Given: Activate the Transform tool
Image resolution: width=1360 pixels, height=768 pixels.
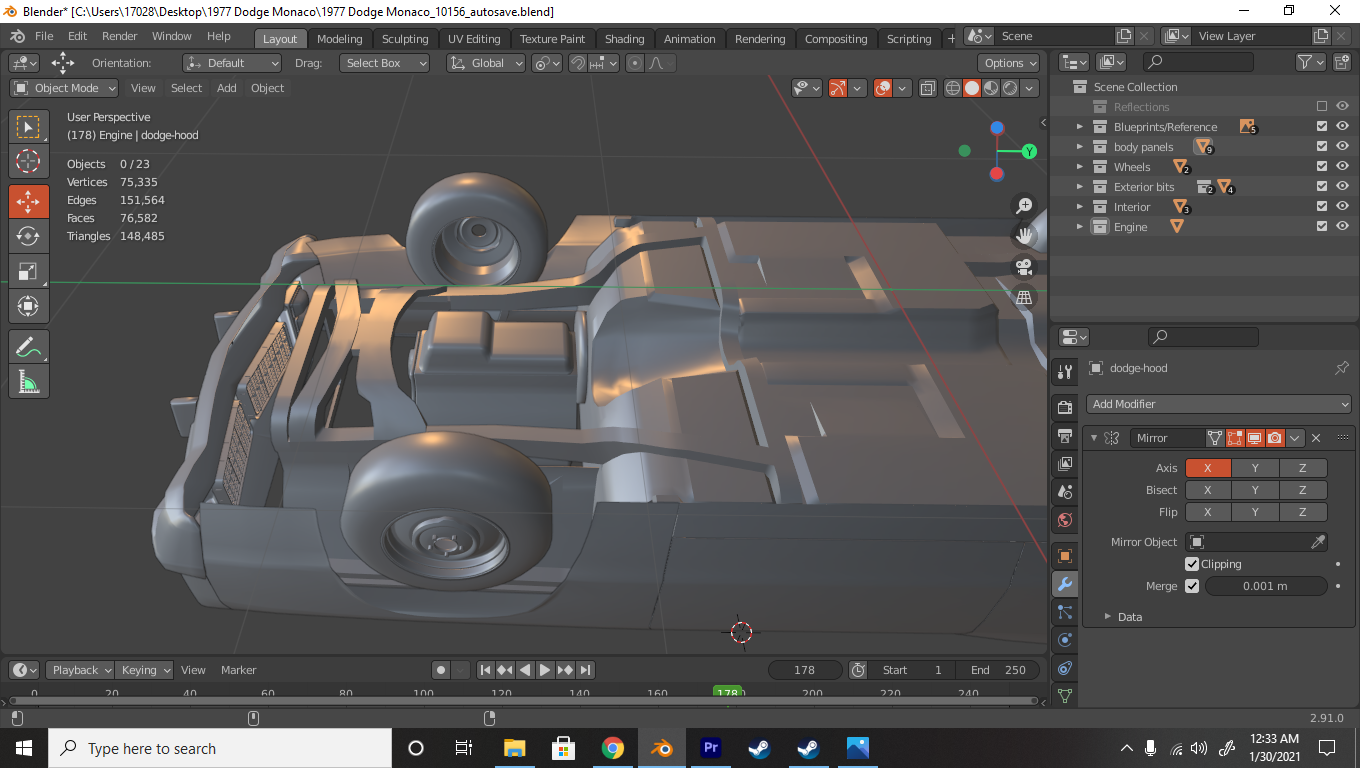Looking at the screenshot, I should tap(28, 306).
